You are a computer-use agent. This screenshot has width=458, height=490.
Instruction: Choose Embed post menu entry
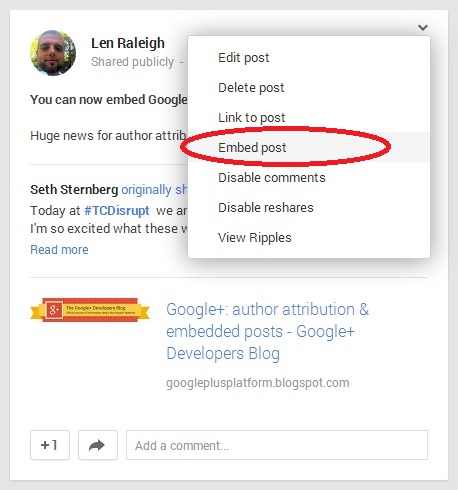pyautogui.click(x=309, y=147)
